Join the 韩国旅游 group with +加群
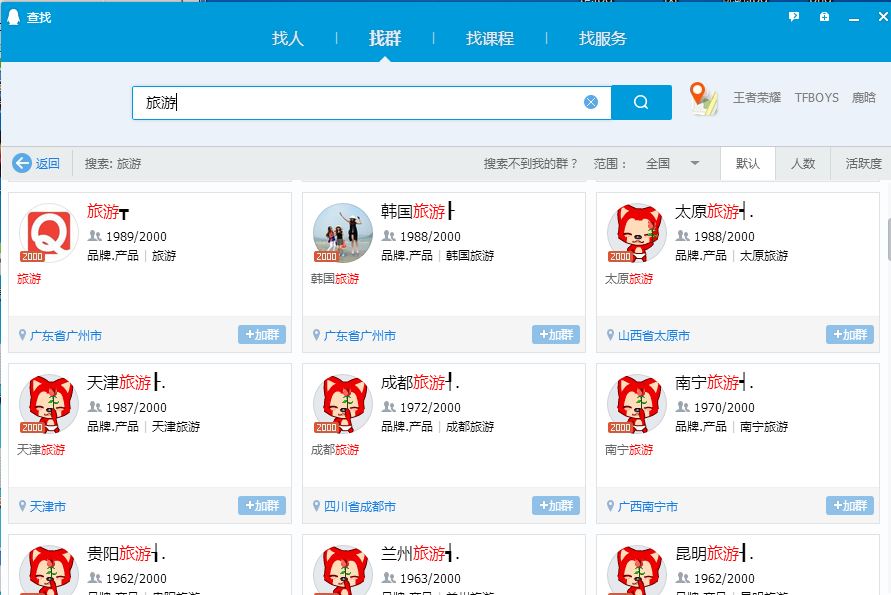This screenshot has height=595, width=891. pos(556,335)
